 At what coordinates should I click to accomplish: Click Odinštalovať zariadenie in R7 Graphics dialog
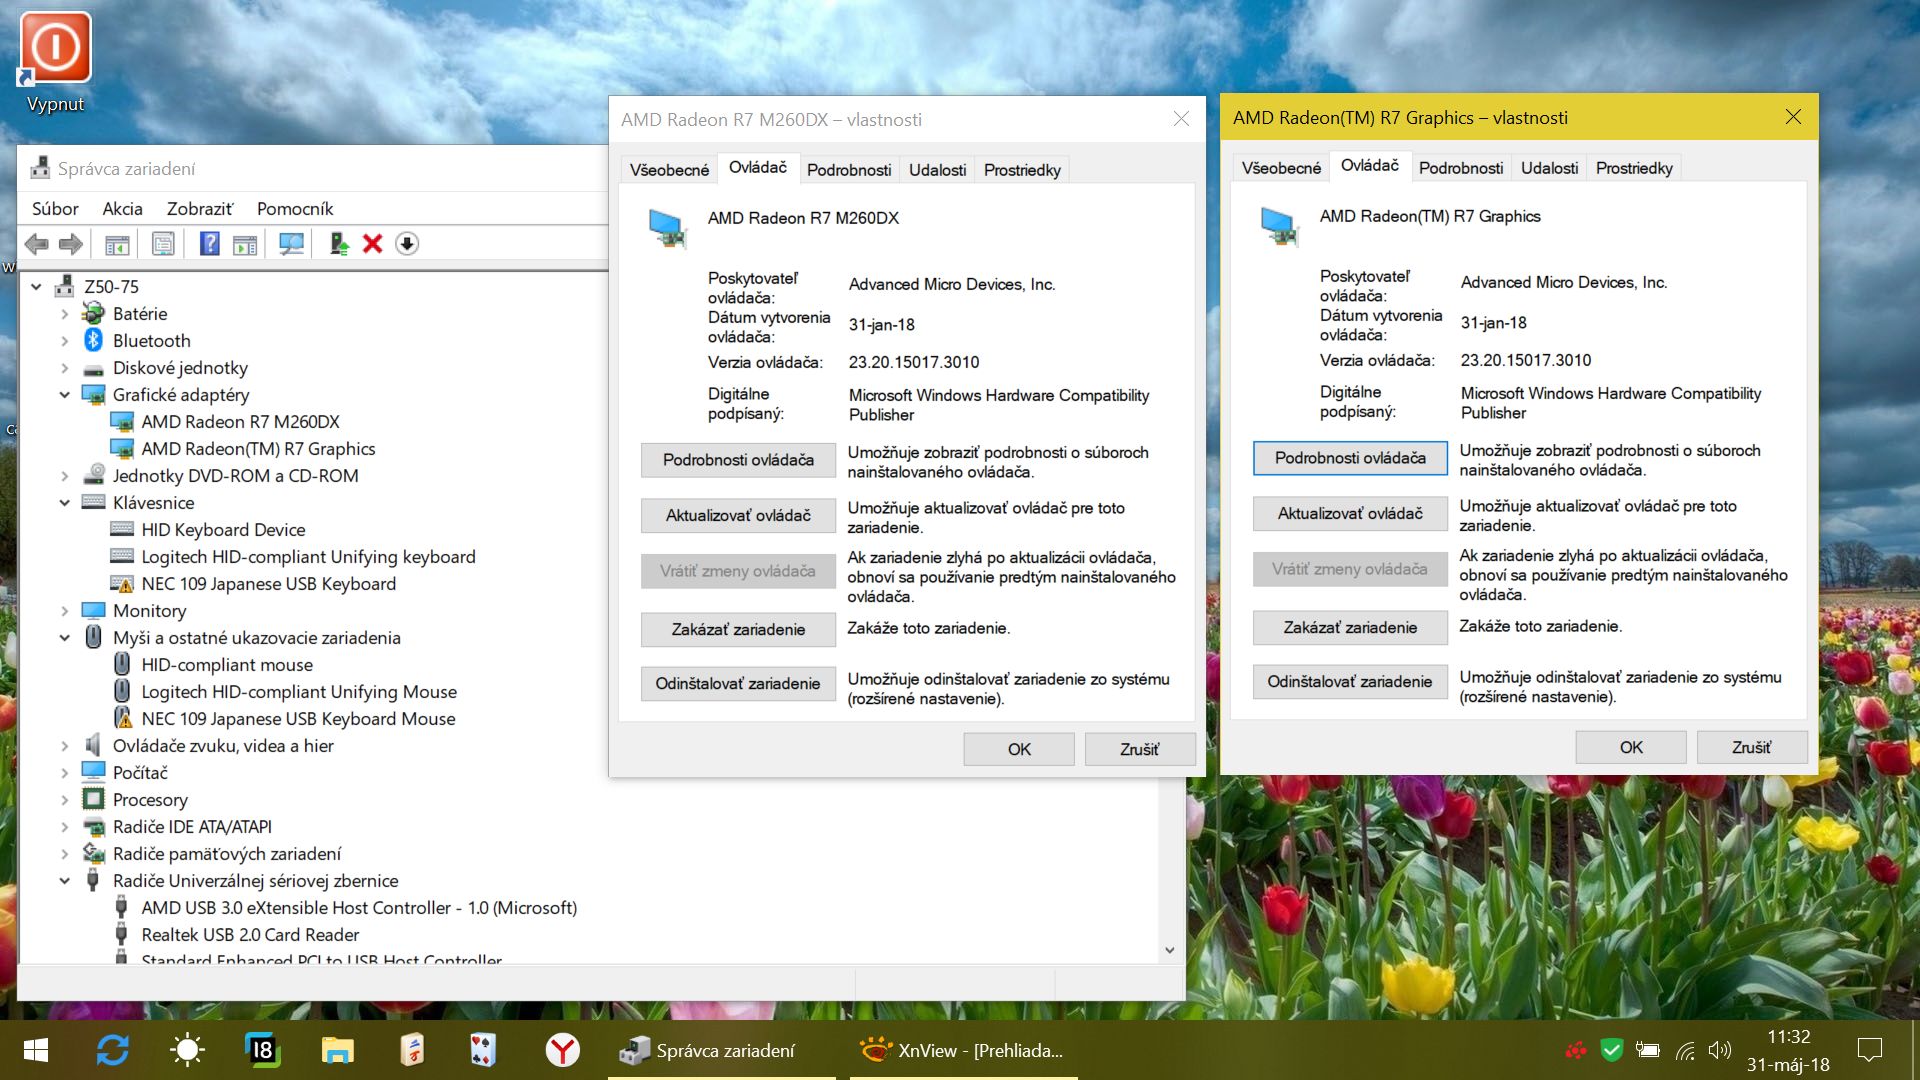(x=1350, y=681)
